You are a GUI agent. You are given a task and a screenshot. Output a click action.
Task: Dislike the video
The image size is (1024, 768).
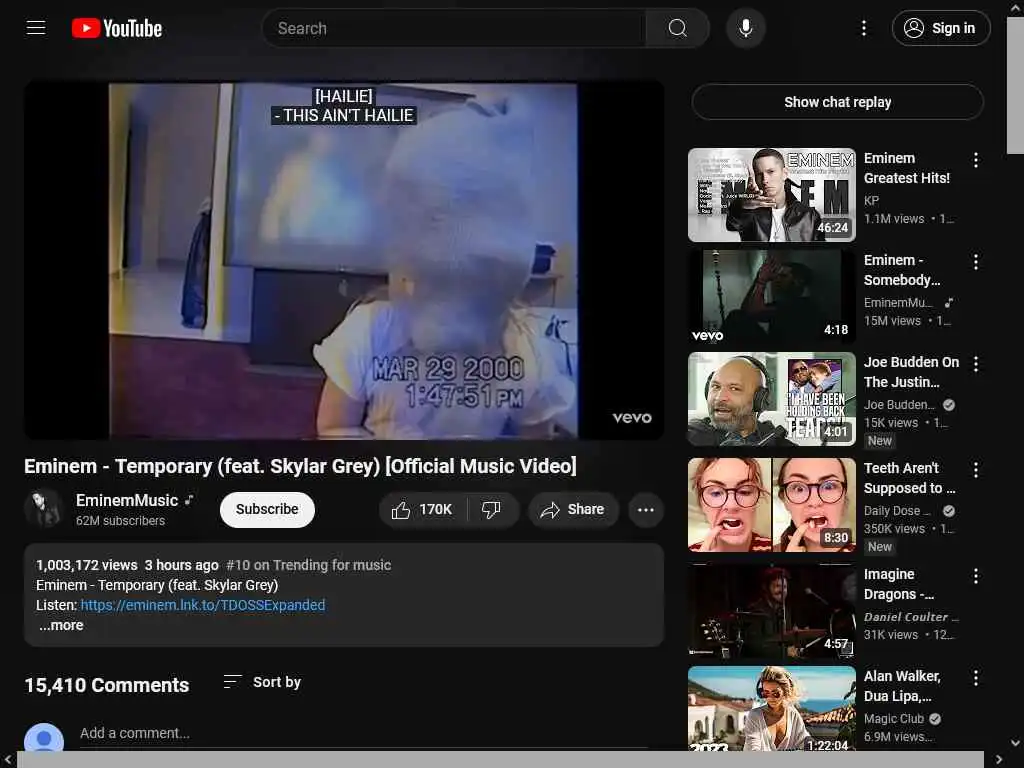492,509
